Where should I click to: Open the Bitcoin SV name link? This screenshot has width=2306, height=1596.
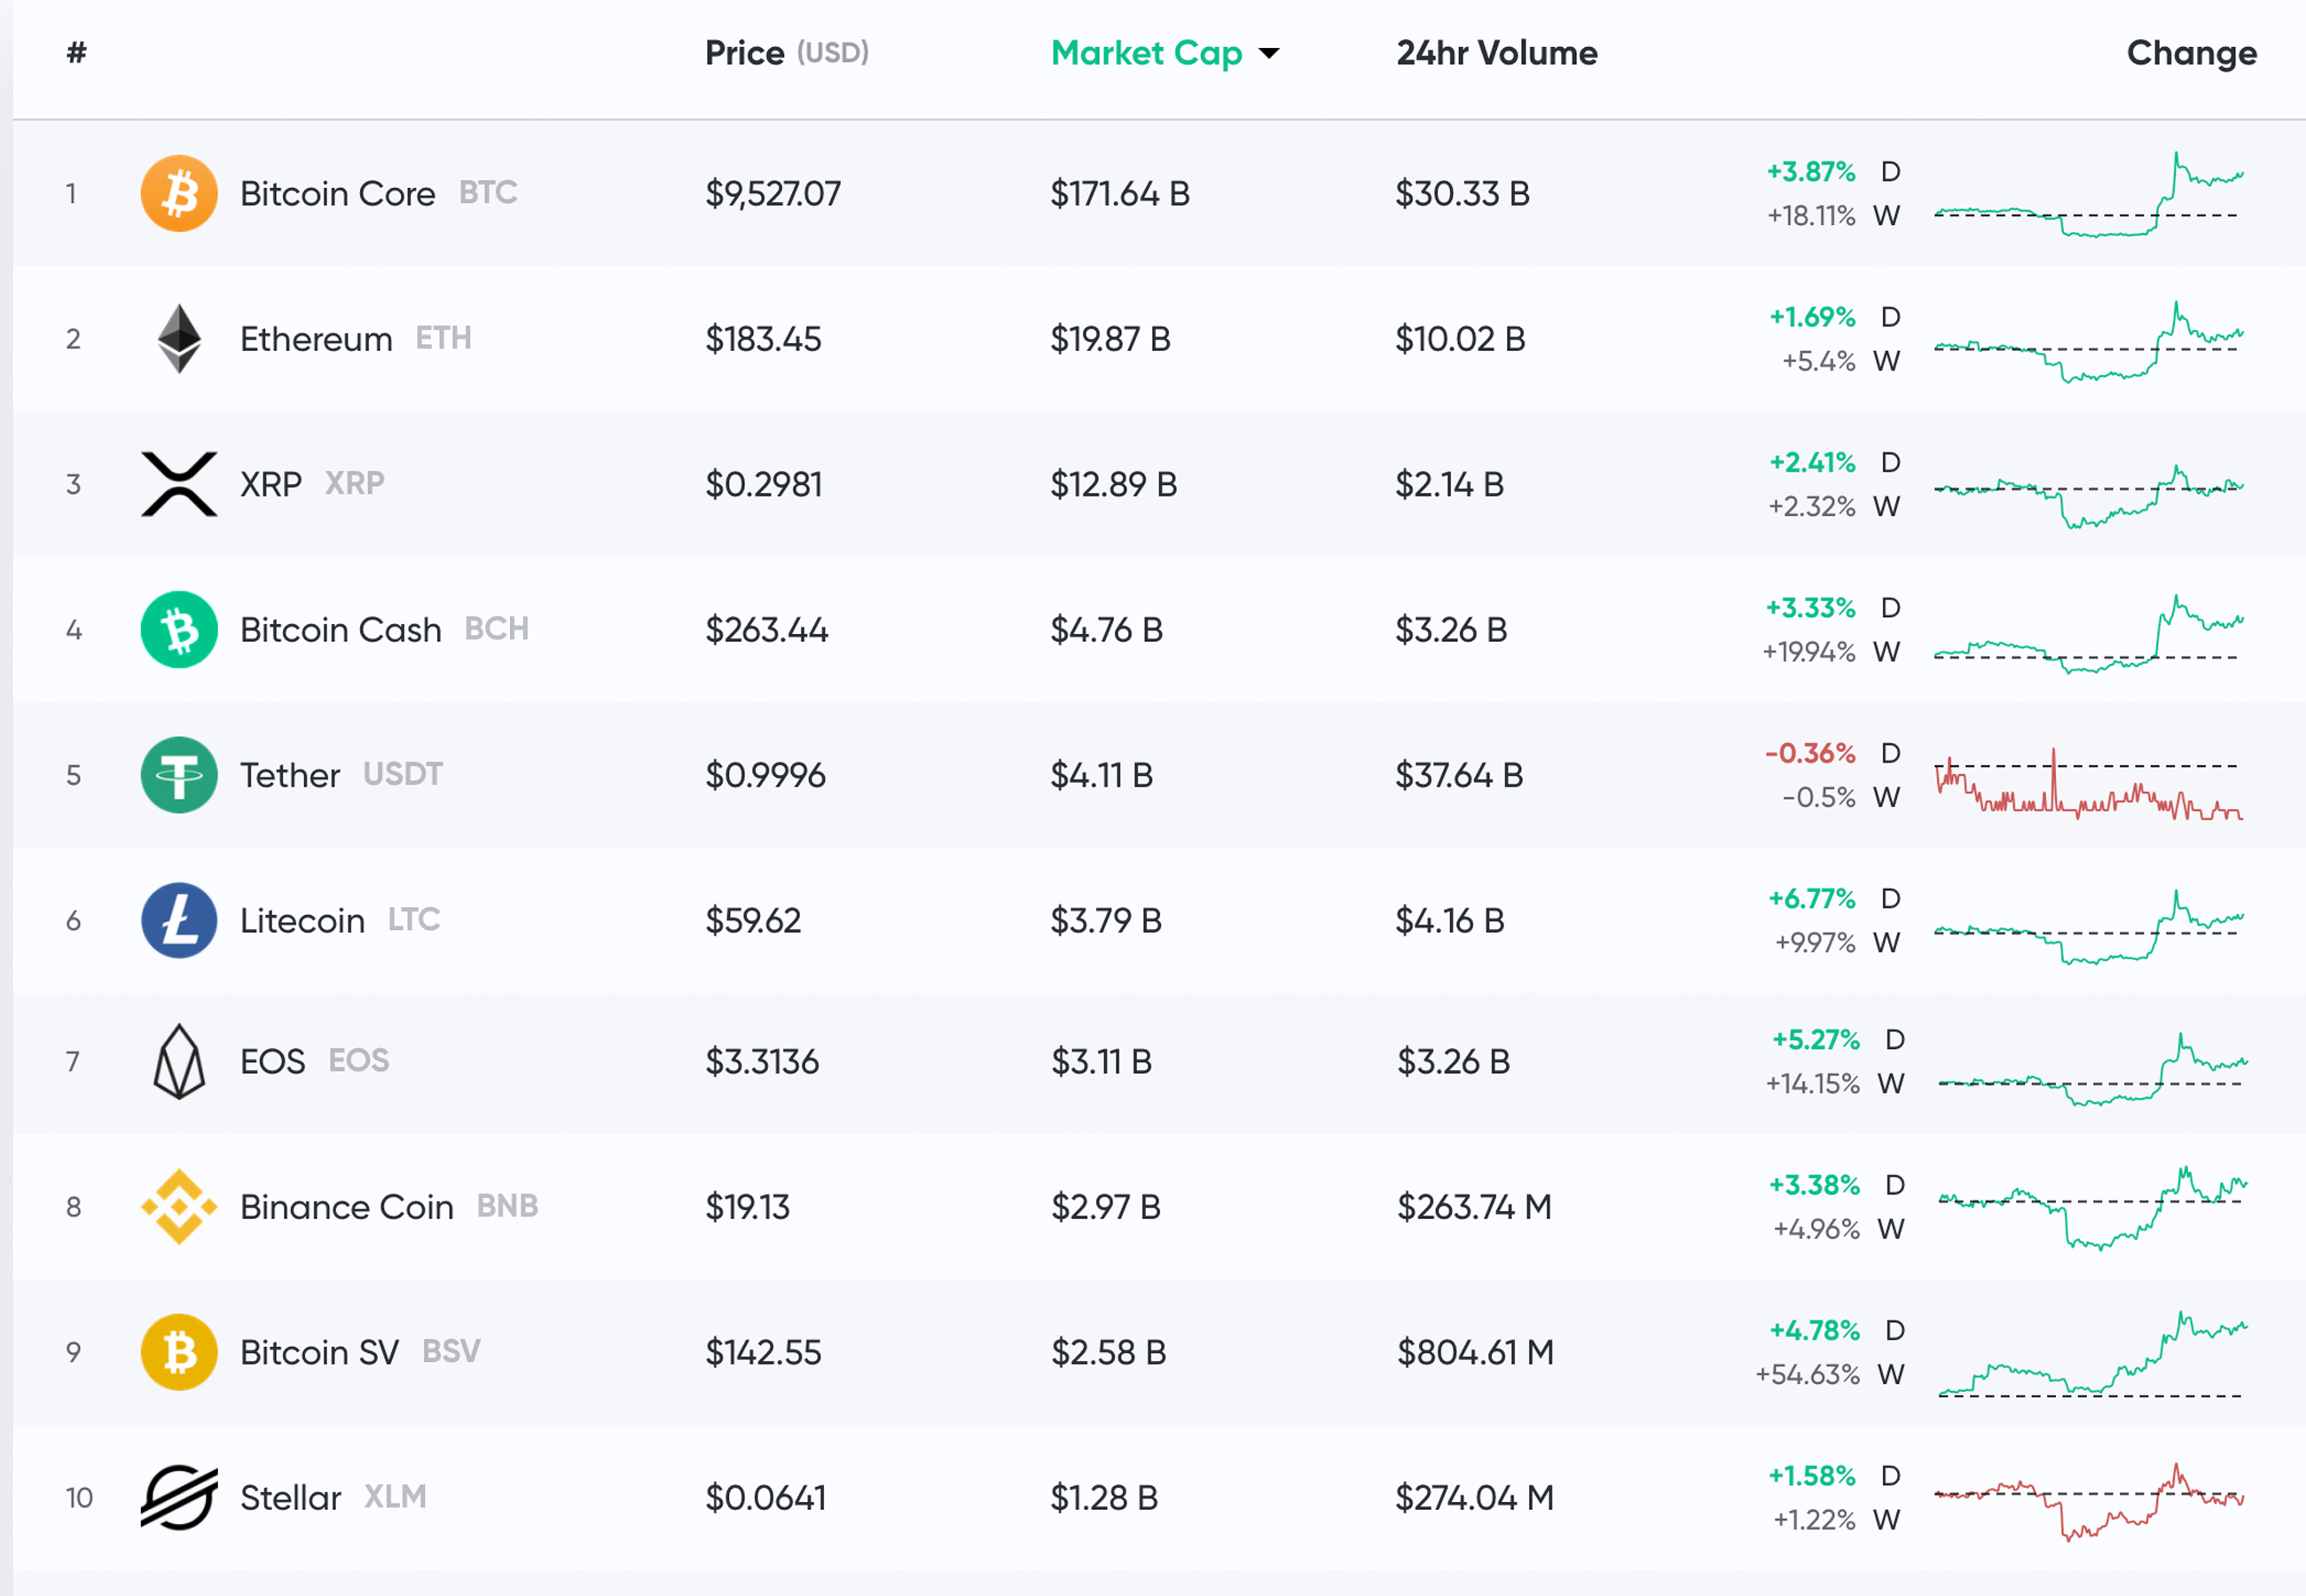coord(319,1352)
